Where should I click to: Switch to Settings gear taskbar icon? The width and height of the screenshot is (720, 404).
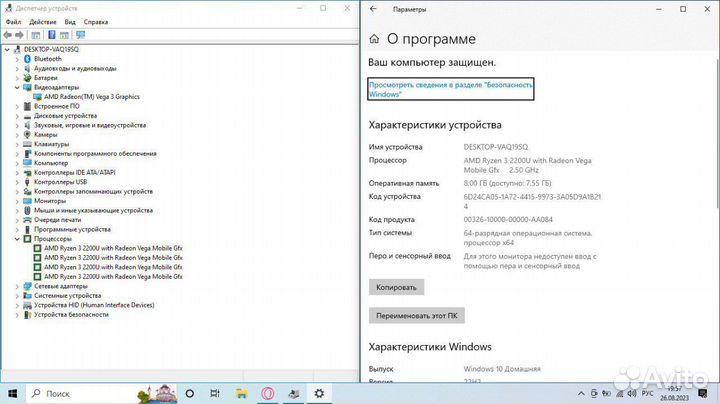click(319, 393)
